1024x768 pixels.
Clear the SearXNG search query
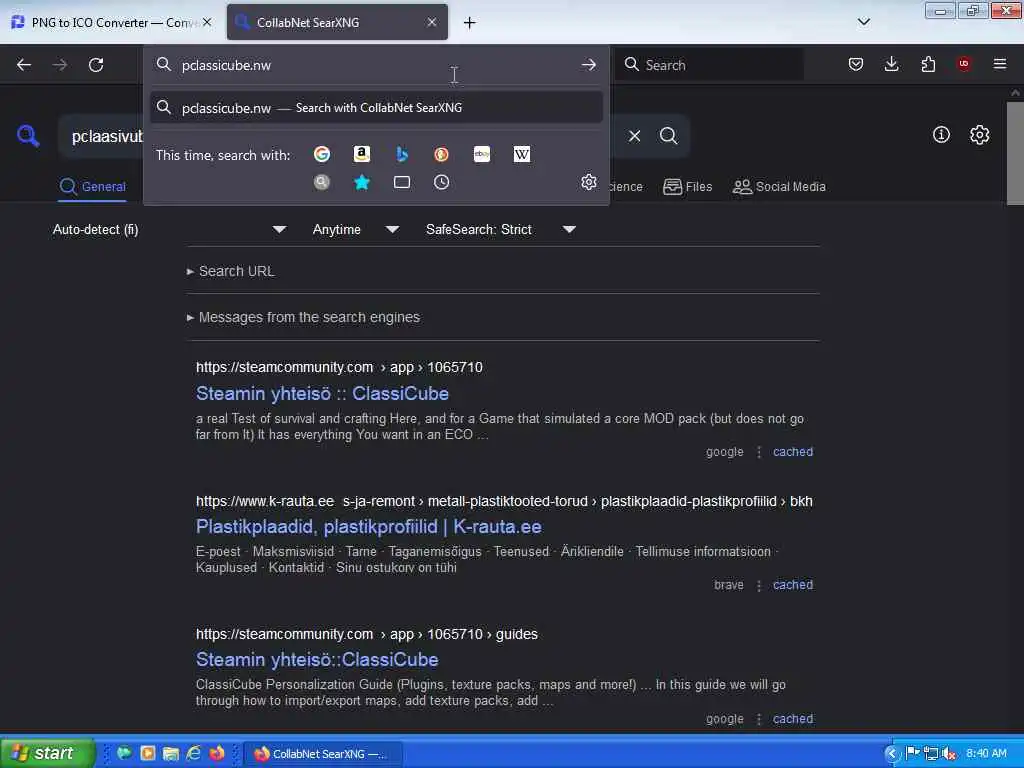(634, 136)
